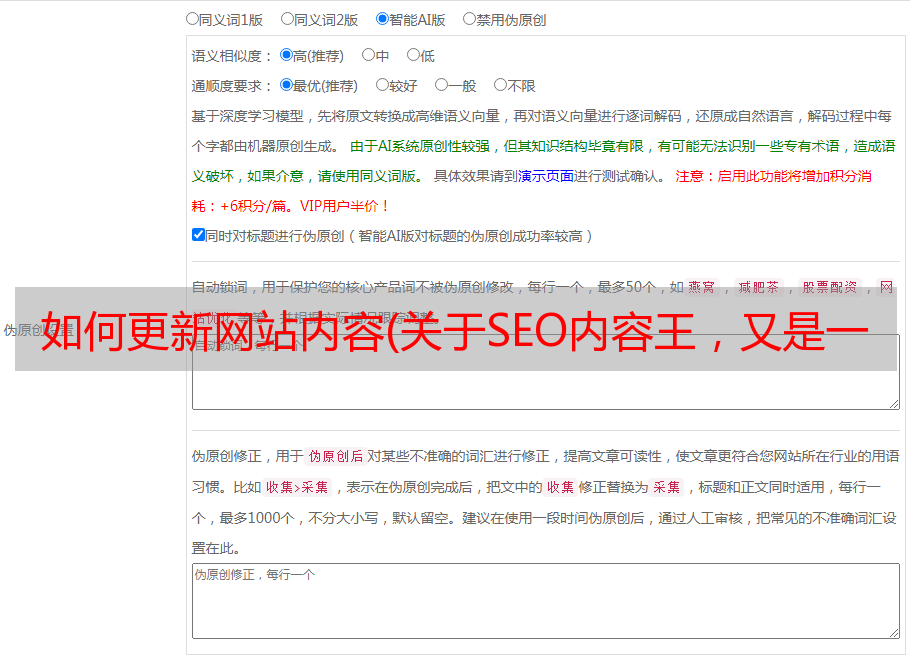Set 通顺度要求 to 不限
The width and height of the screenshot is (911, 658).
click(500, 85)
